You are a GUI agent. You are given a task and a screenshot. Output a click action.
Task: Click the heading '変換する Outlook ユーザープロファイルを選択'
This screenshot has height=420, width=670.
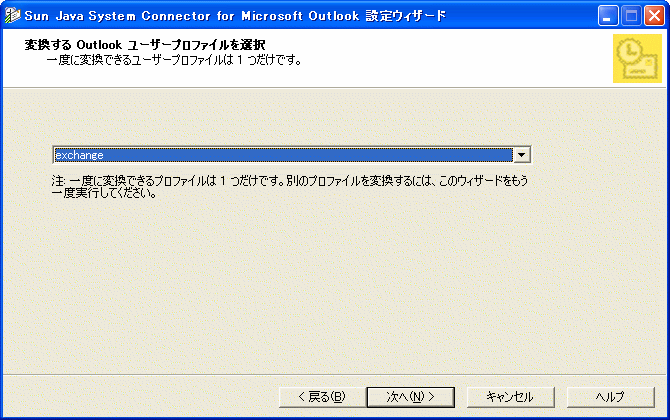point(145,45)
